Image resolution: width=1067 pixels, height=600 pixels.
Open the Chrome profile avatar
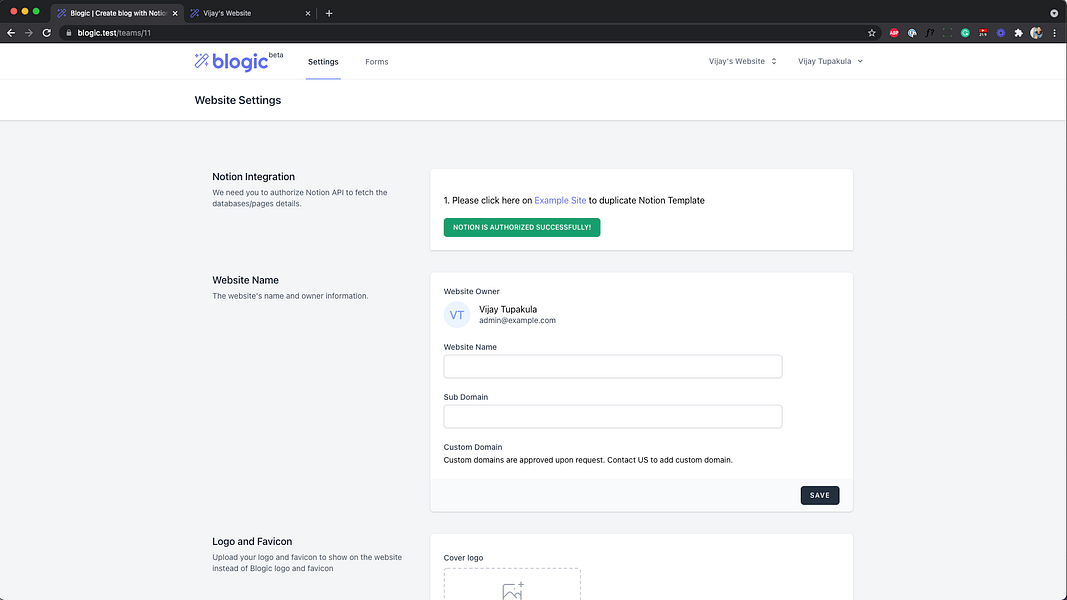(x=1036, y=33)
